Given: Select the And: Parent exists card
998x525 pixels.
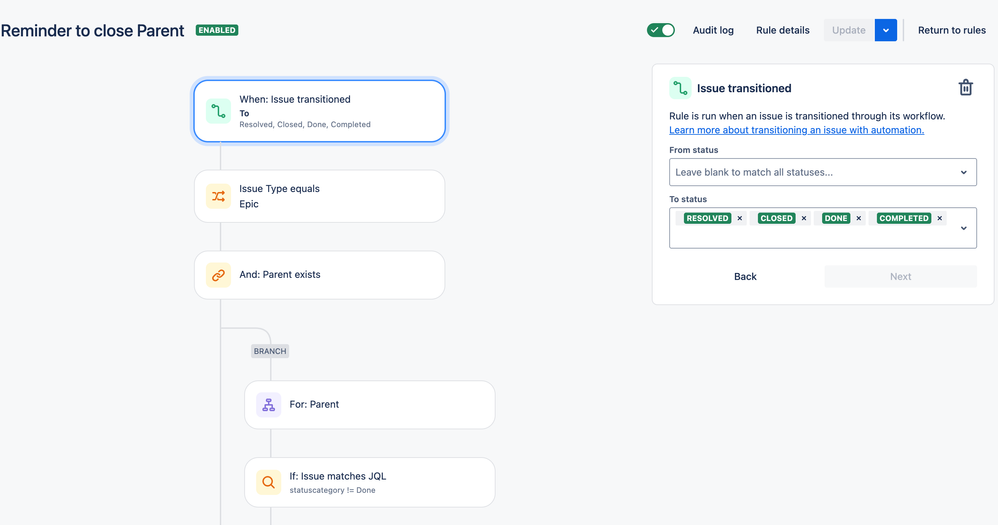Looking at the screenshot, I should click(x=320, y=275).
